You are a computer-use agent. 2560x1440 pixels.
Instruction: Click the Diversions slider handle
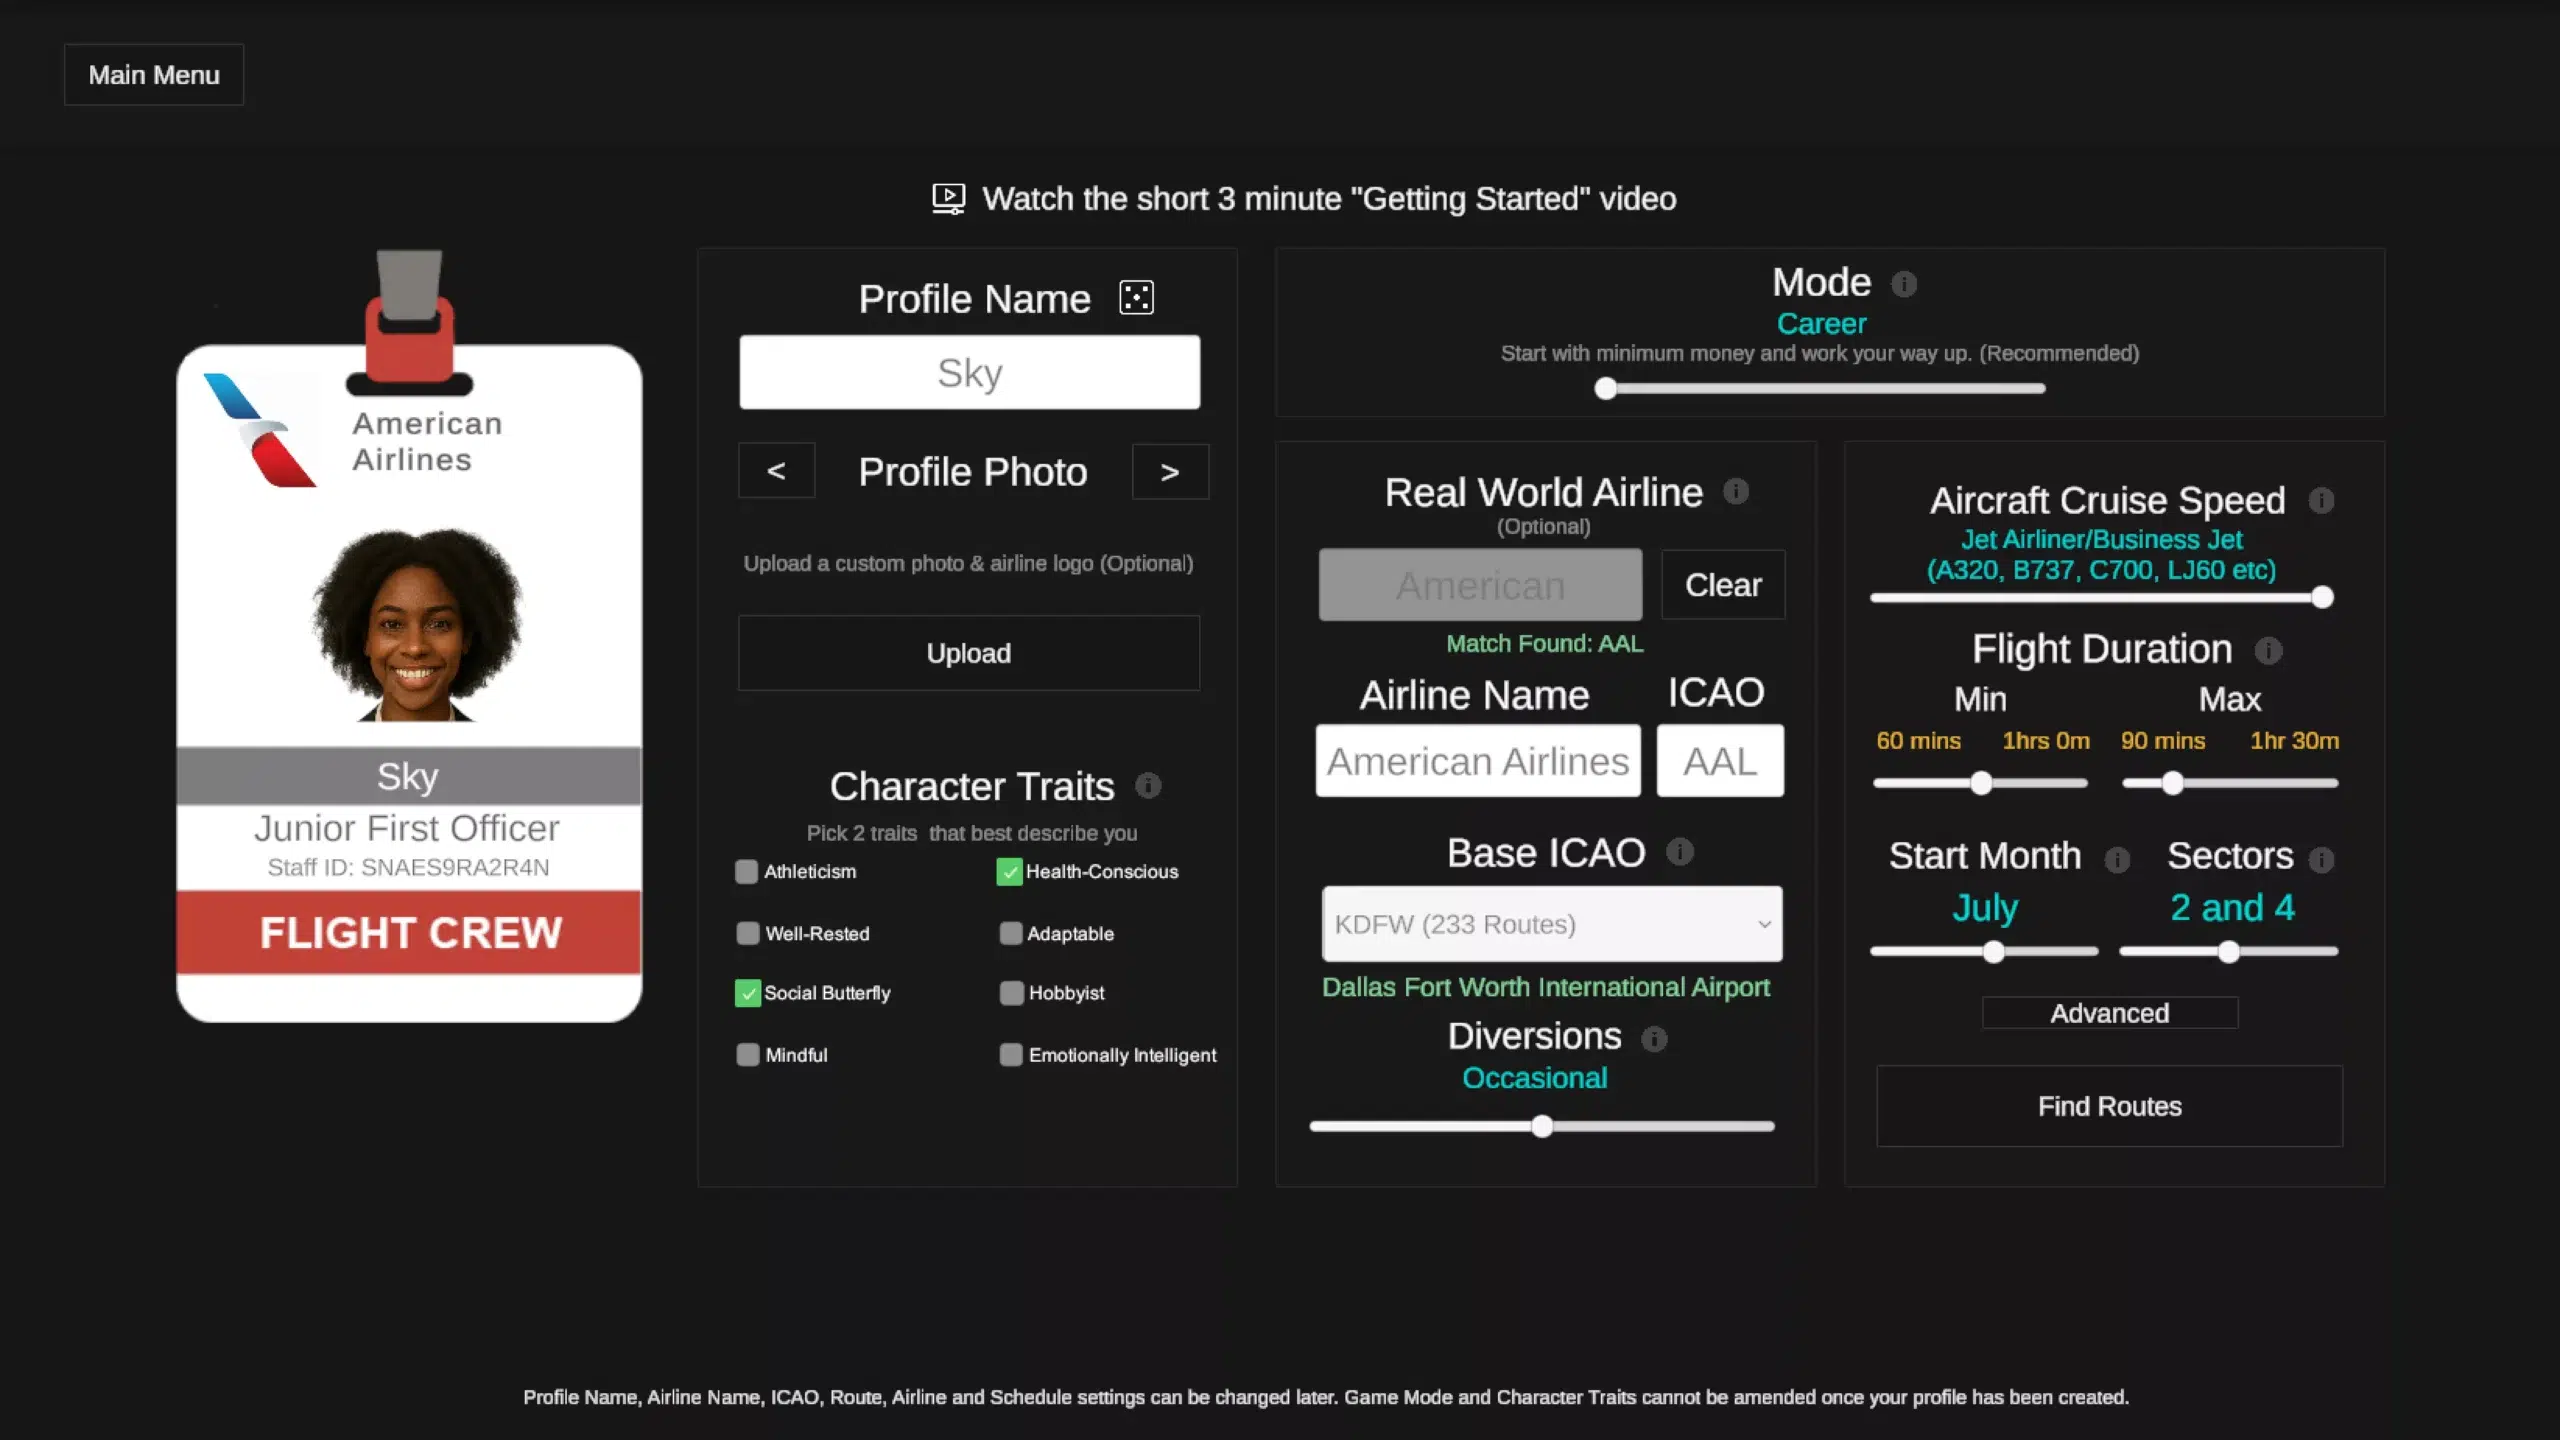coord(1542,1127)
